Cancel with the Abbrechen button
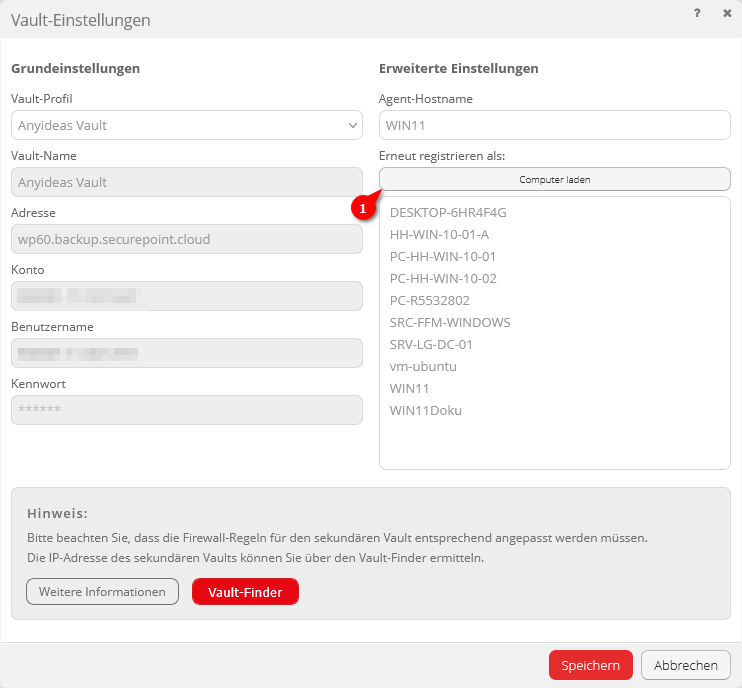 (x=686, y=665)
